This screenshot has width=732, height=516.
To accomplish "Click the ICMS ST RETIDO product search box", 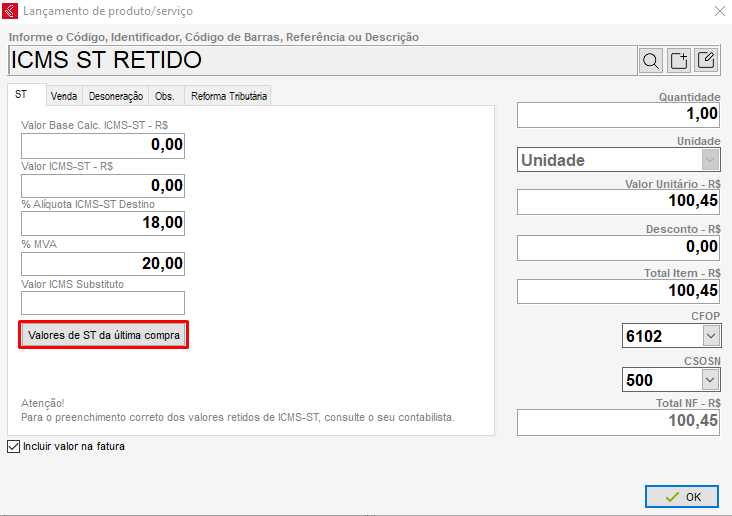I will 320,60.
